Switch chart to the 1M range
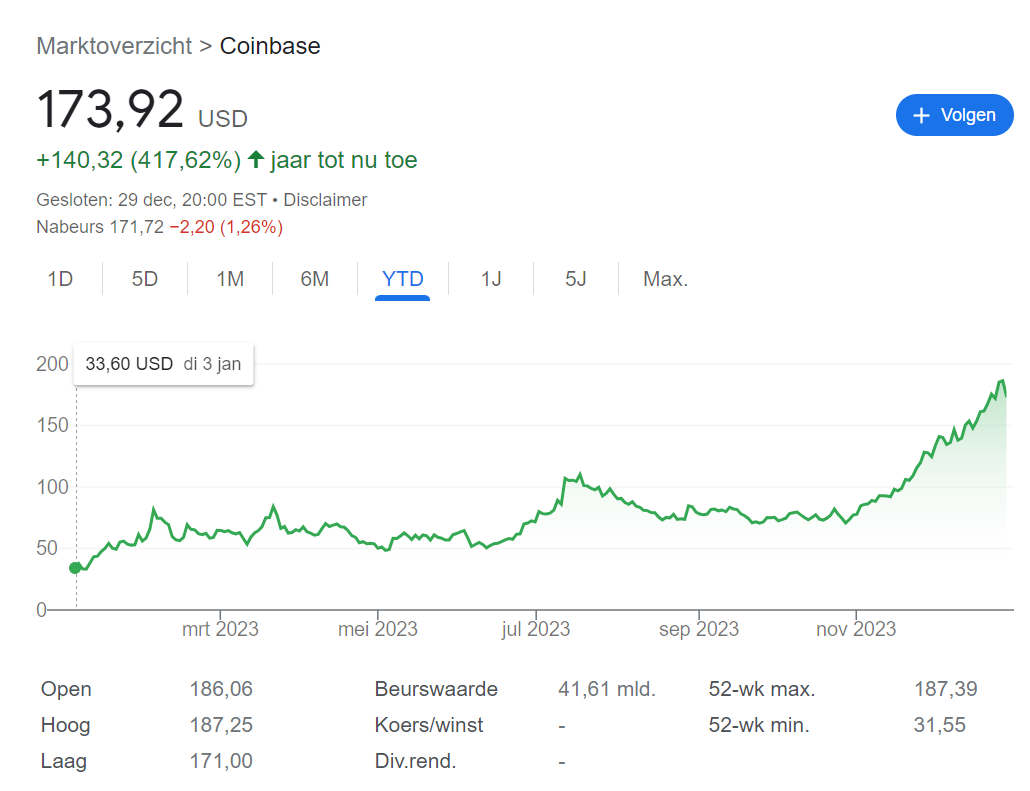This screenshot has height=791, width=1030. (231, 279)
